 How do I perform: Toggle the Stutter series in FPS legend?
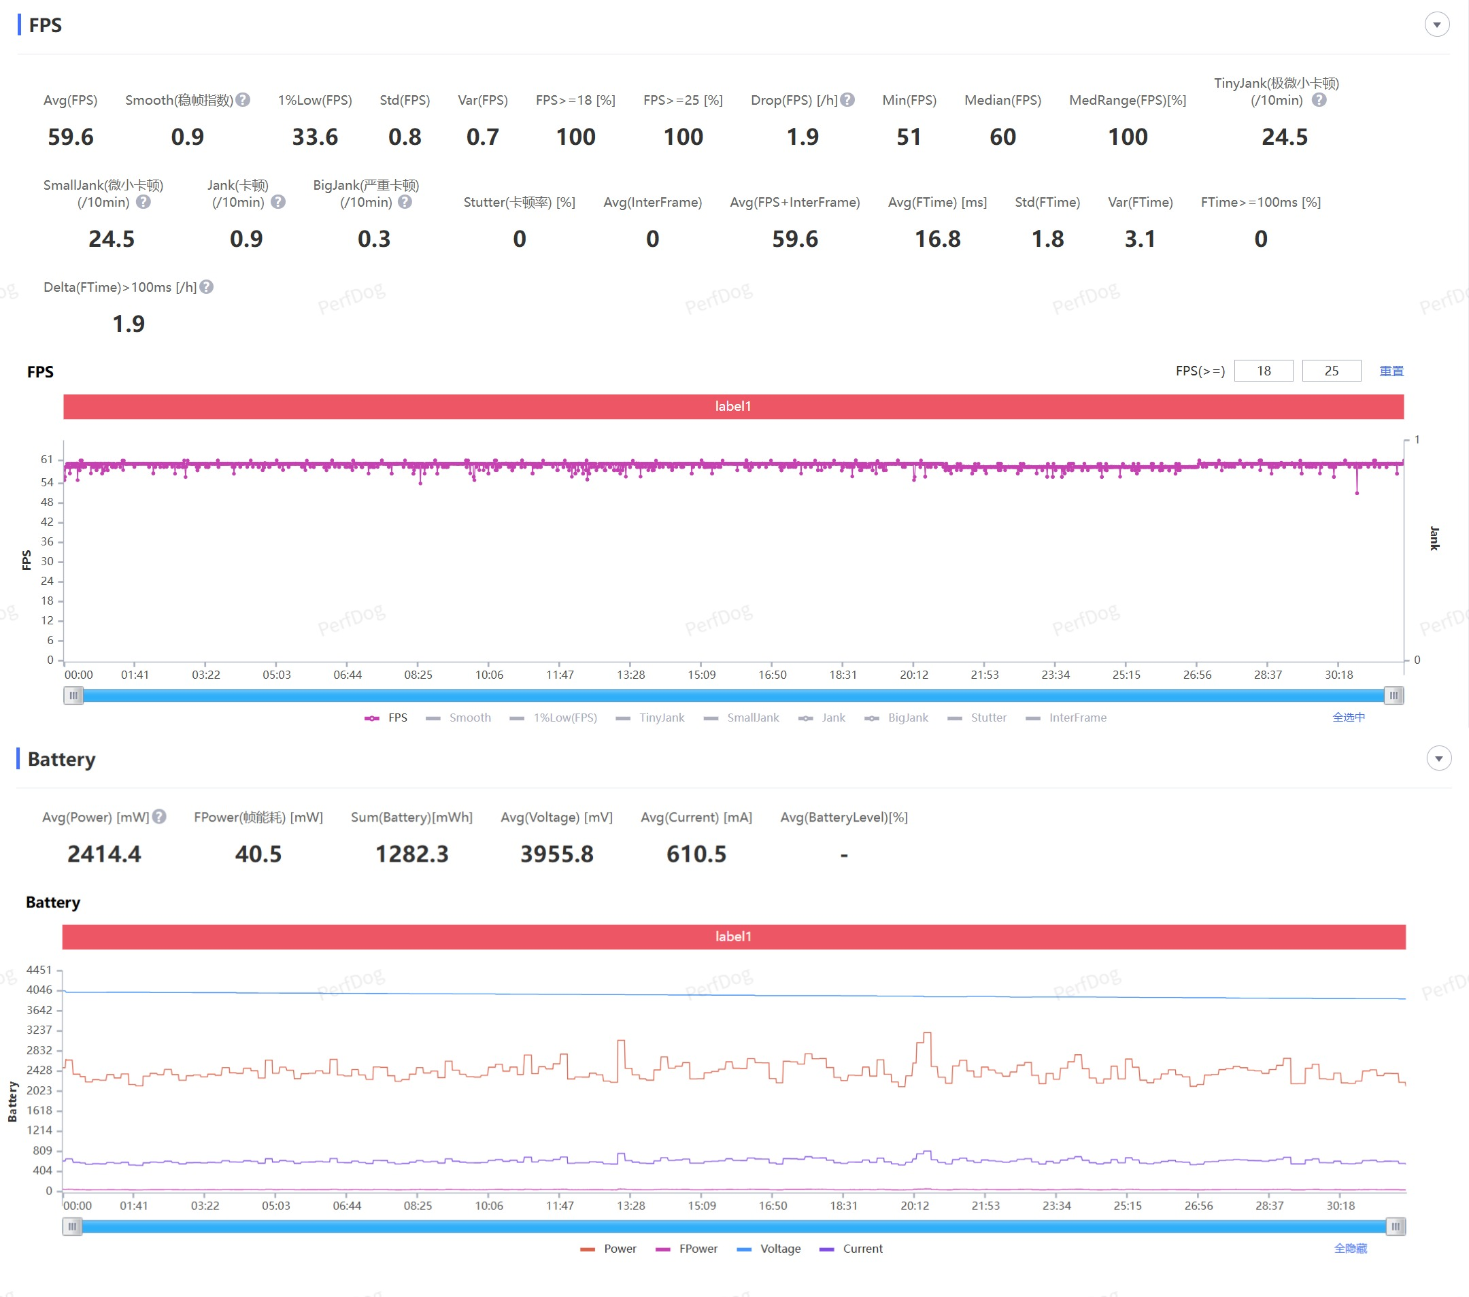click(x=977, y=718)
